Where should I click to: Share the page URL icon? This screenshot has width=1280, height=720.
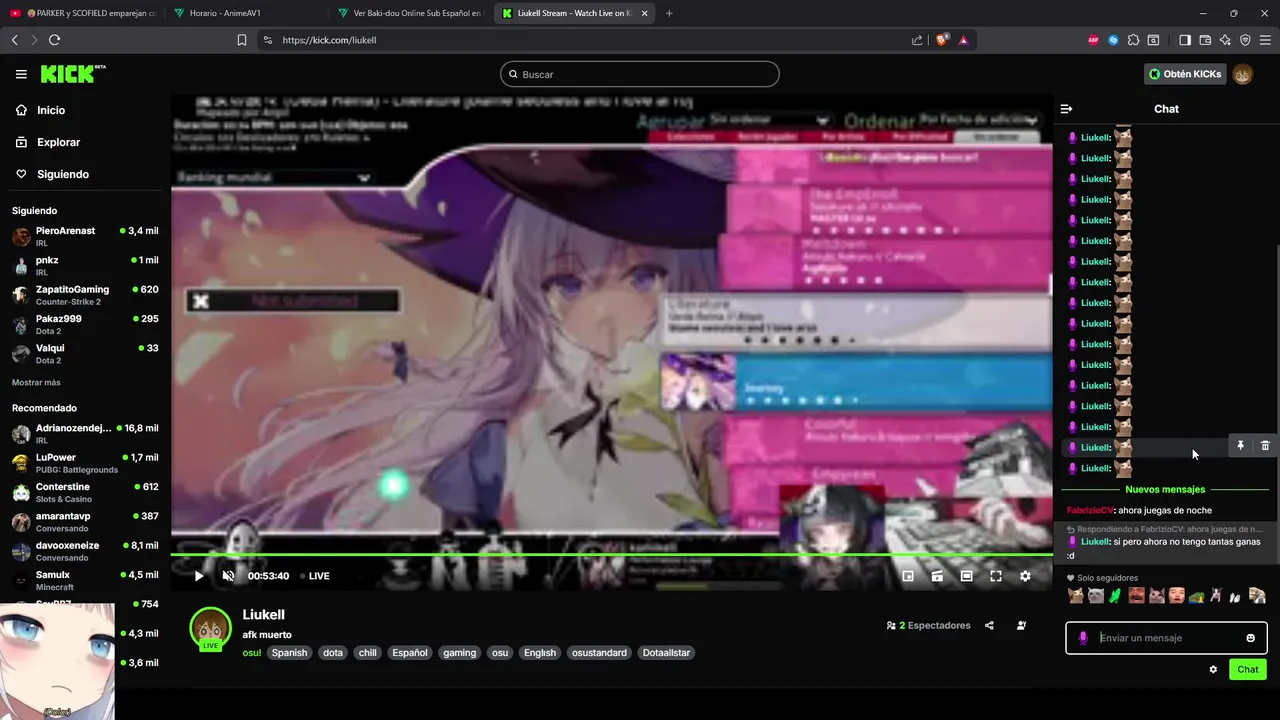917,40
